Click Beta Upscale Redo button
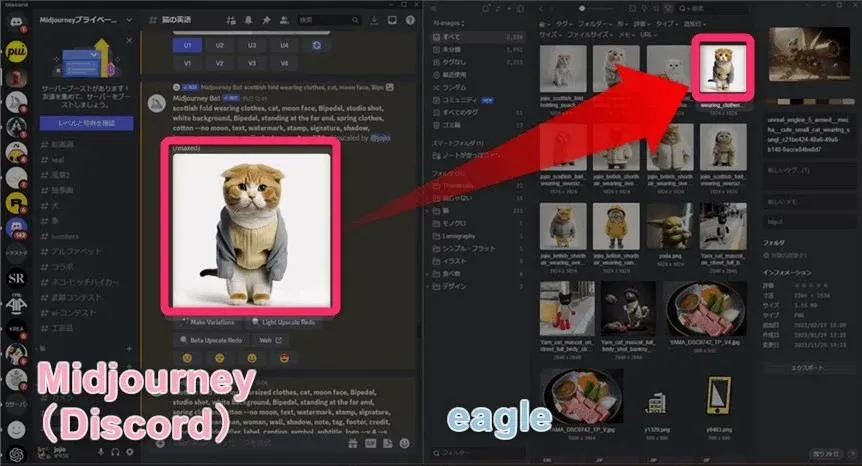The image size is (862, 466). pos(212,340)
